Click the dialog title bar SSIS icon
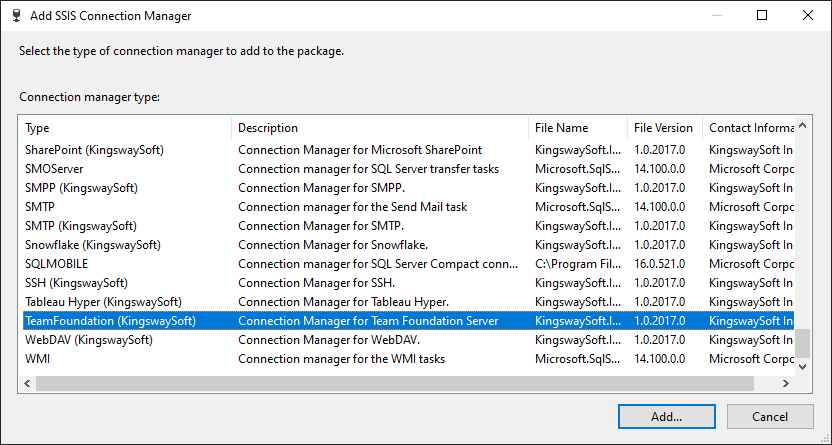Image resolution: width=832 pixels, height=445 pixels. [x=16, y=15]
